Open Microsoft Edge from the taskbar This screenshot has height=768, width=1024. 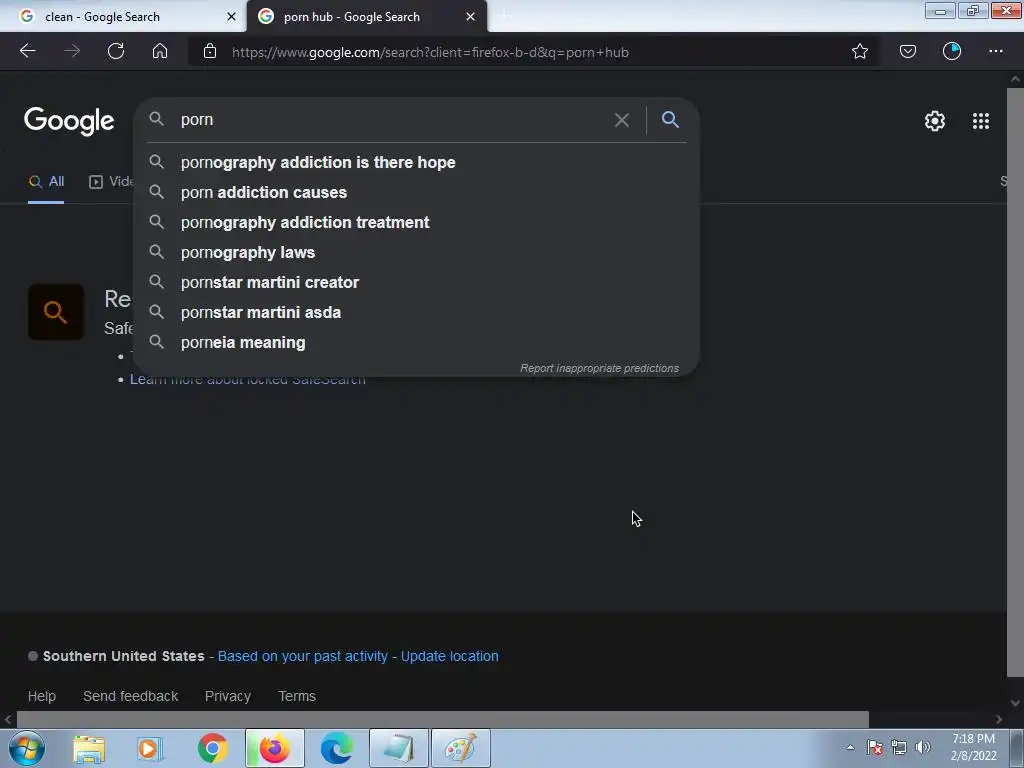coord(336,748)
